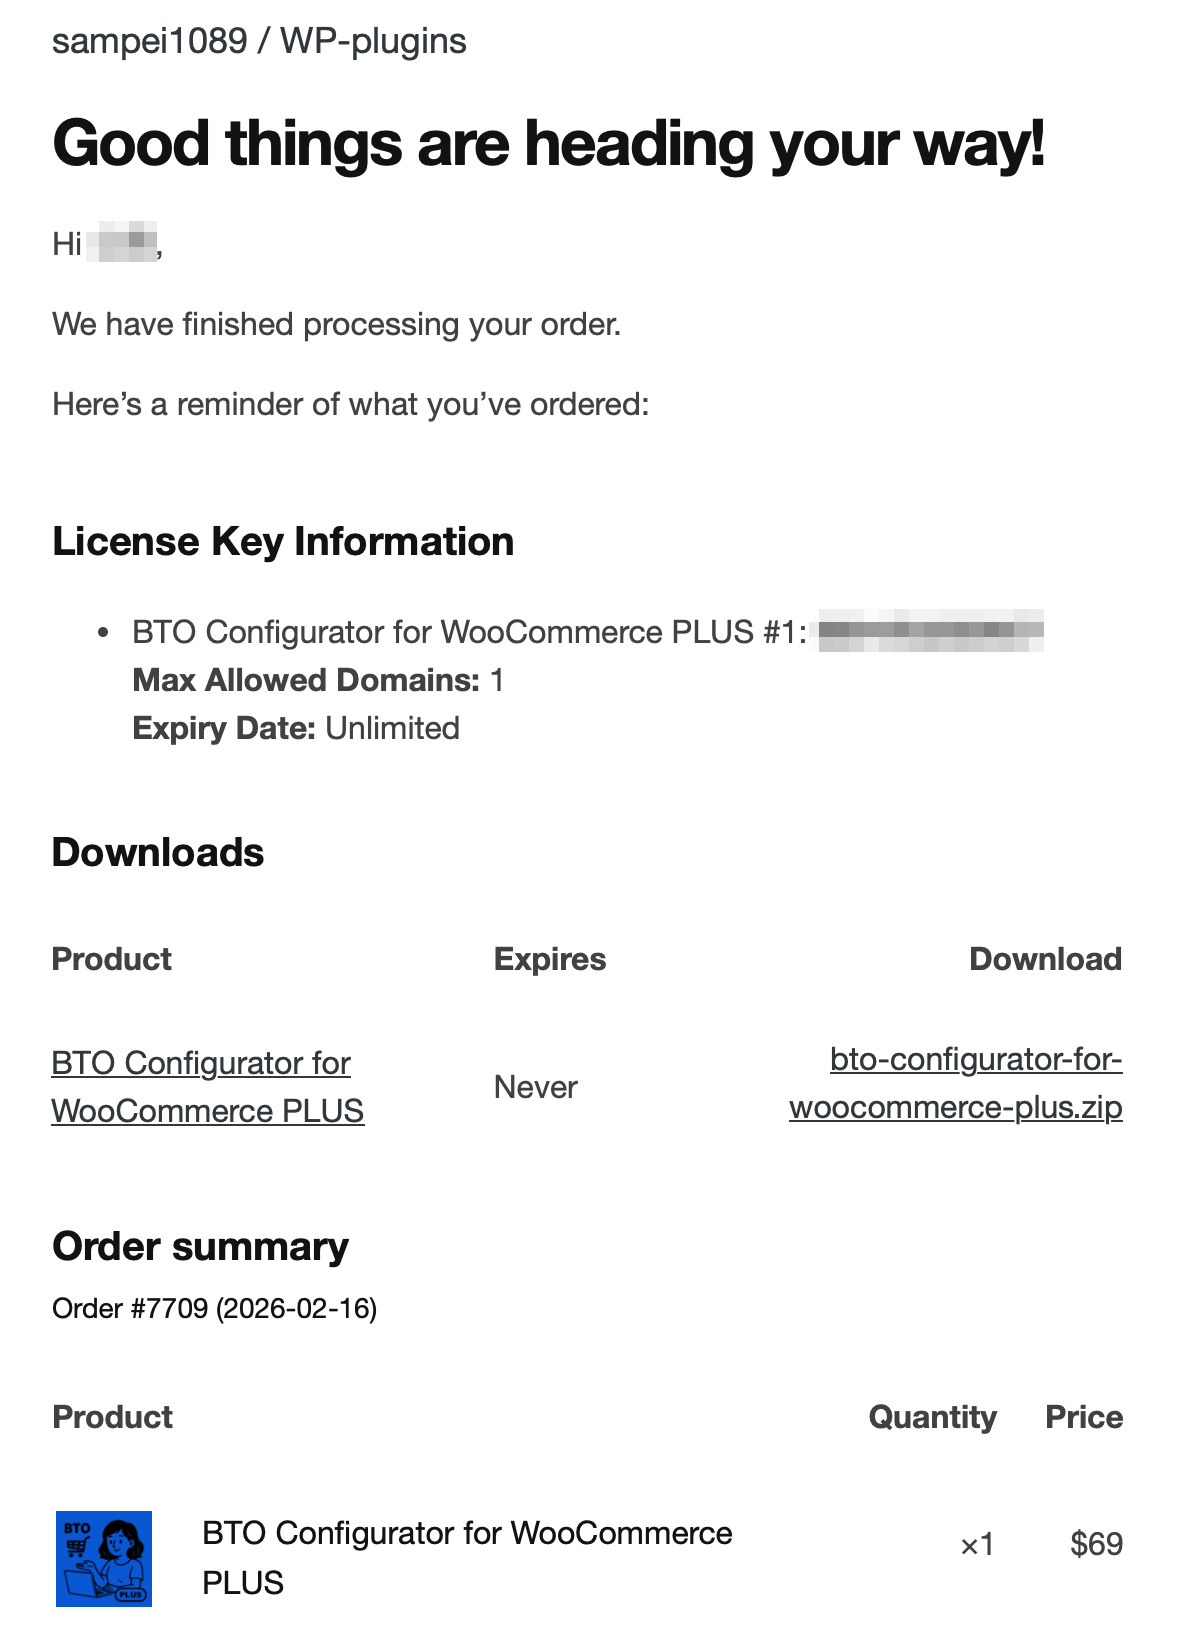The image size is (1179, 1644).
Task: Click the blurred recipient name after Hi
Action: click(122, 244)
